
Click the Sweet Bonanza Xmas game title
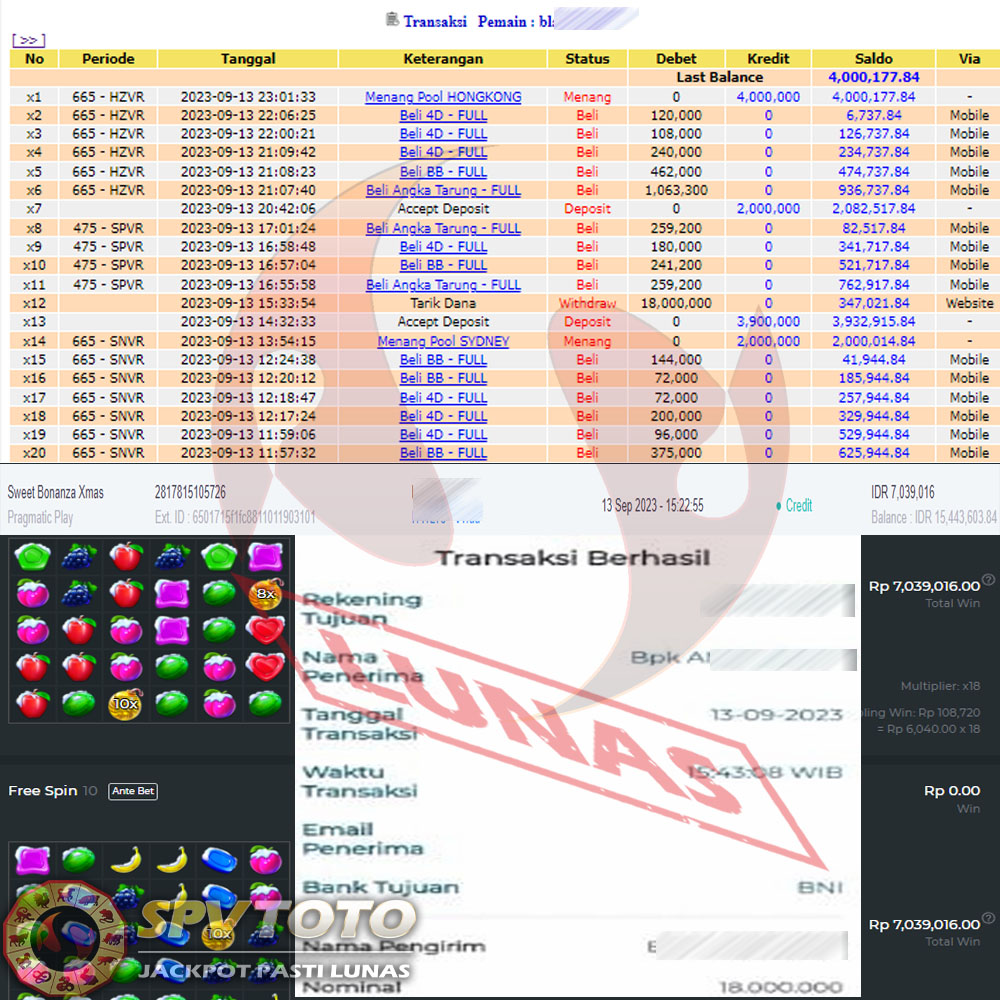click(55, 493)
